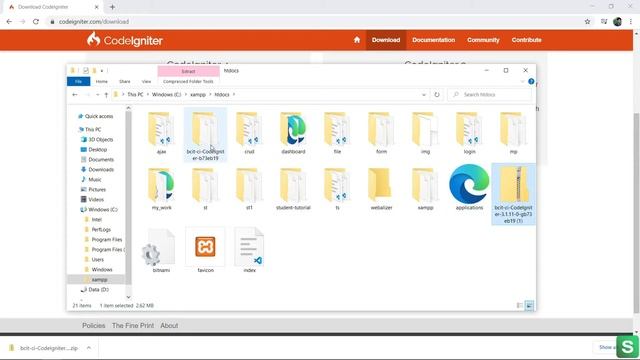Open the form folder
Screen dimensions: 640x360
tap(381, 133)
